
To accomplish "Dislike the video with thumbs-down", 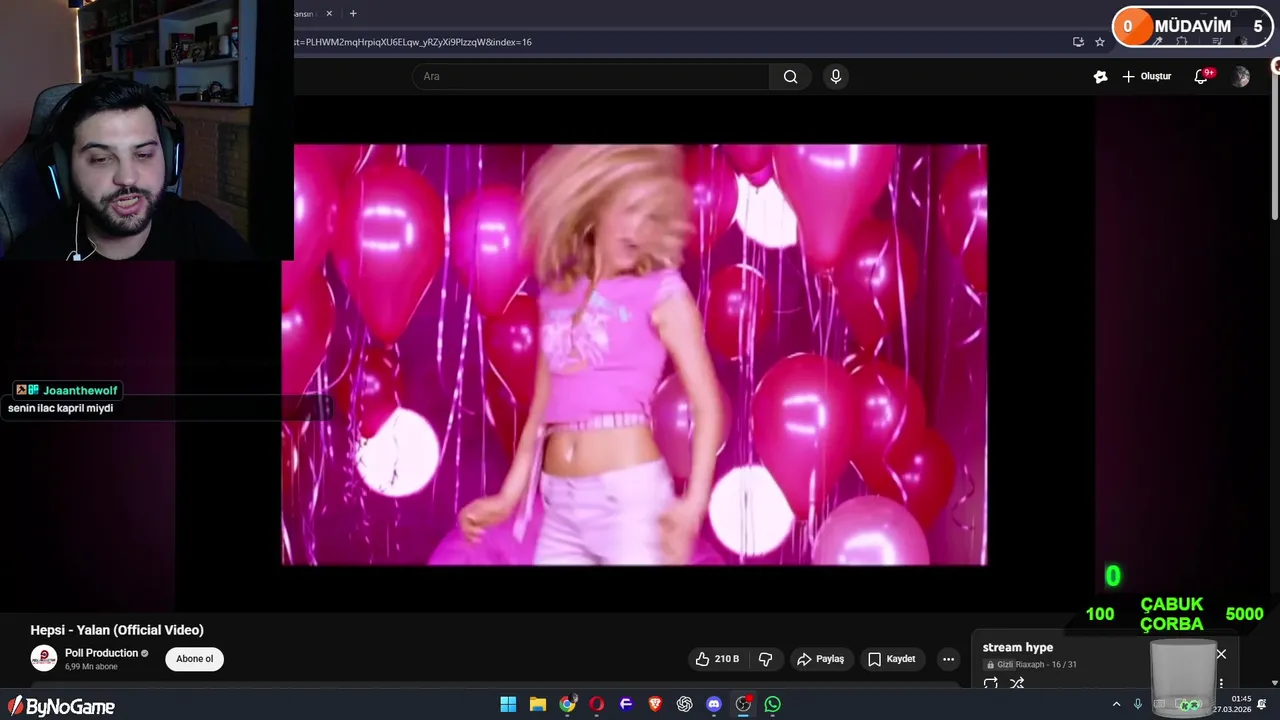I will click(766, 659).
